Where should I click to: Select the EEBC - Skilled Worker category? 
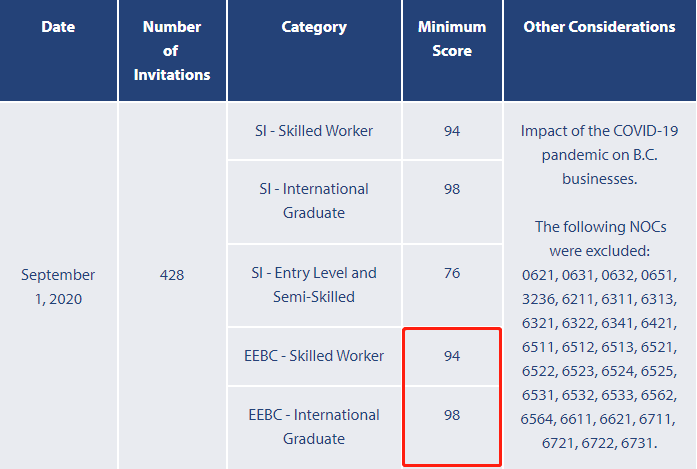[315, 356]
